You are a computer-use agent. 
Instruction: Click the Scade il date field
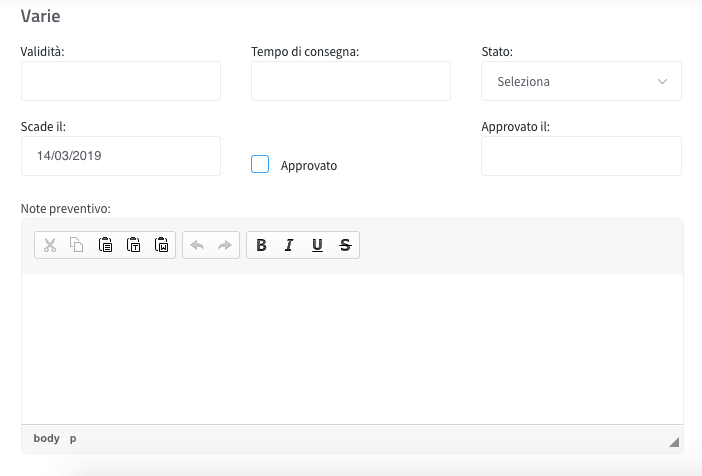pyautogui.click(x=121, y=156)
